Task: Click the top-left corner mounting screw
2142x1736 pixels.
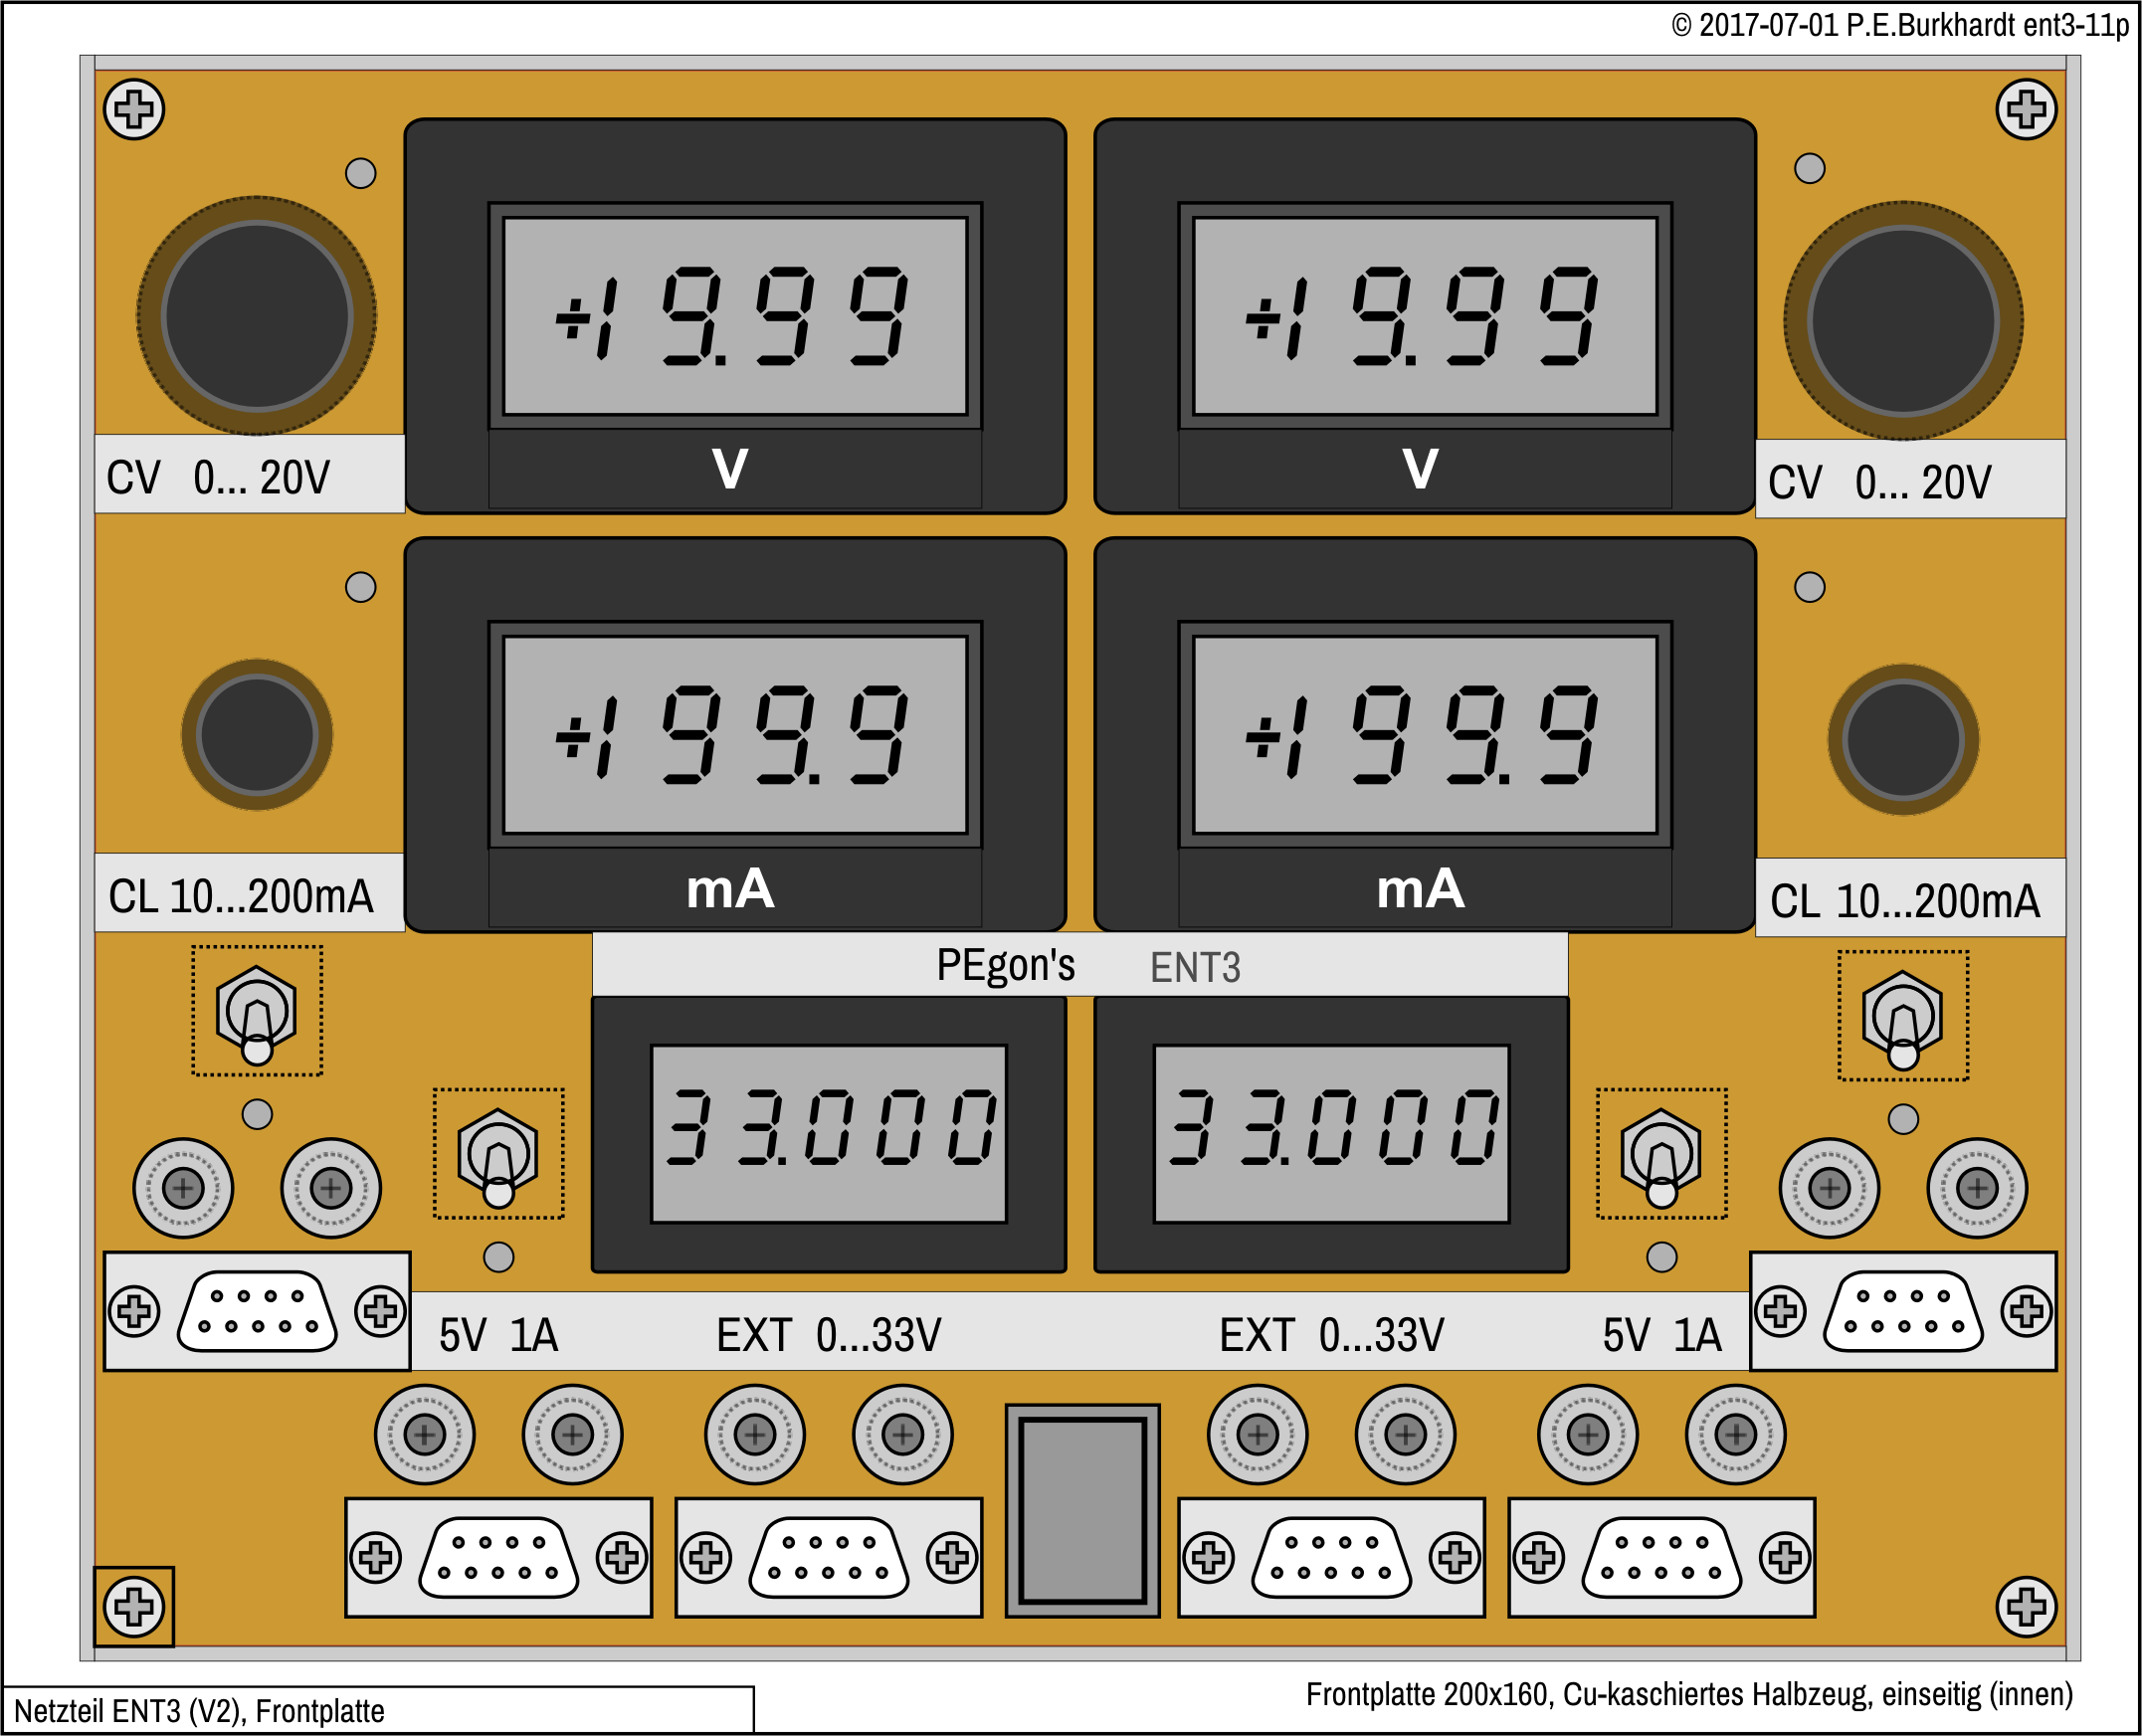Action: [x=134, y=109]
